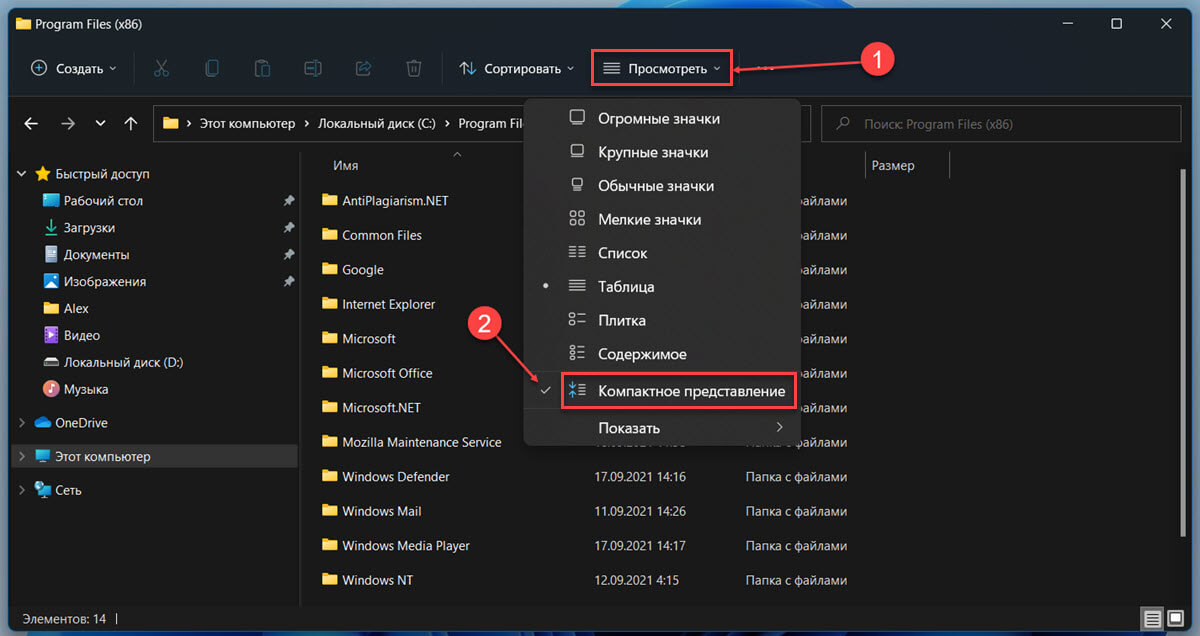The width and height of the screenshot is (1200, 636).
Task: Click the Paste clipboard icon
Action: [262, 68]
